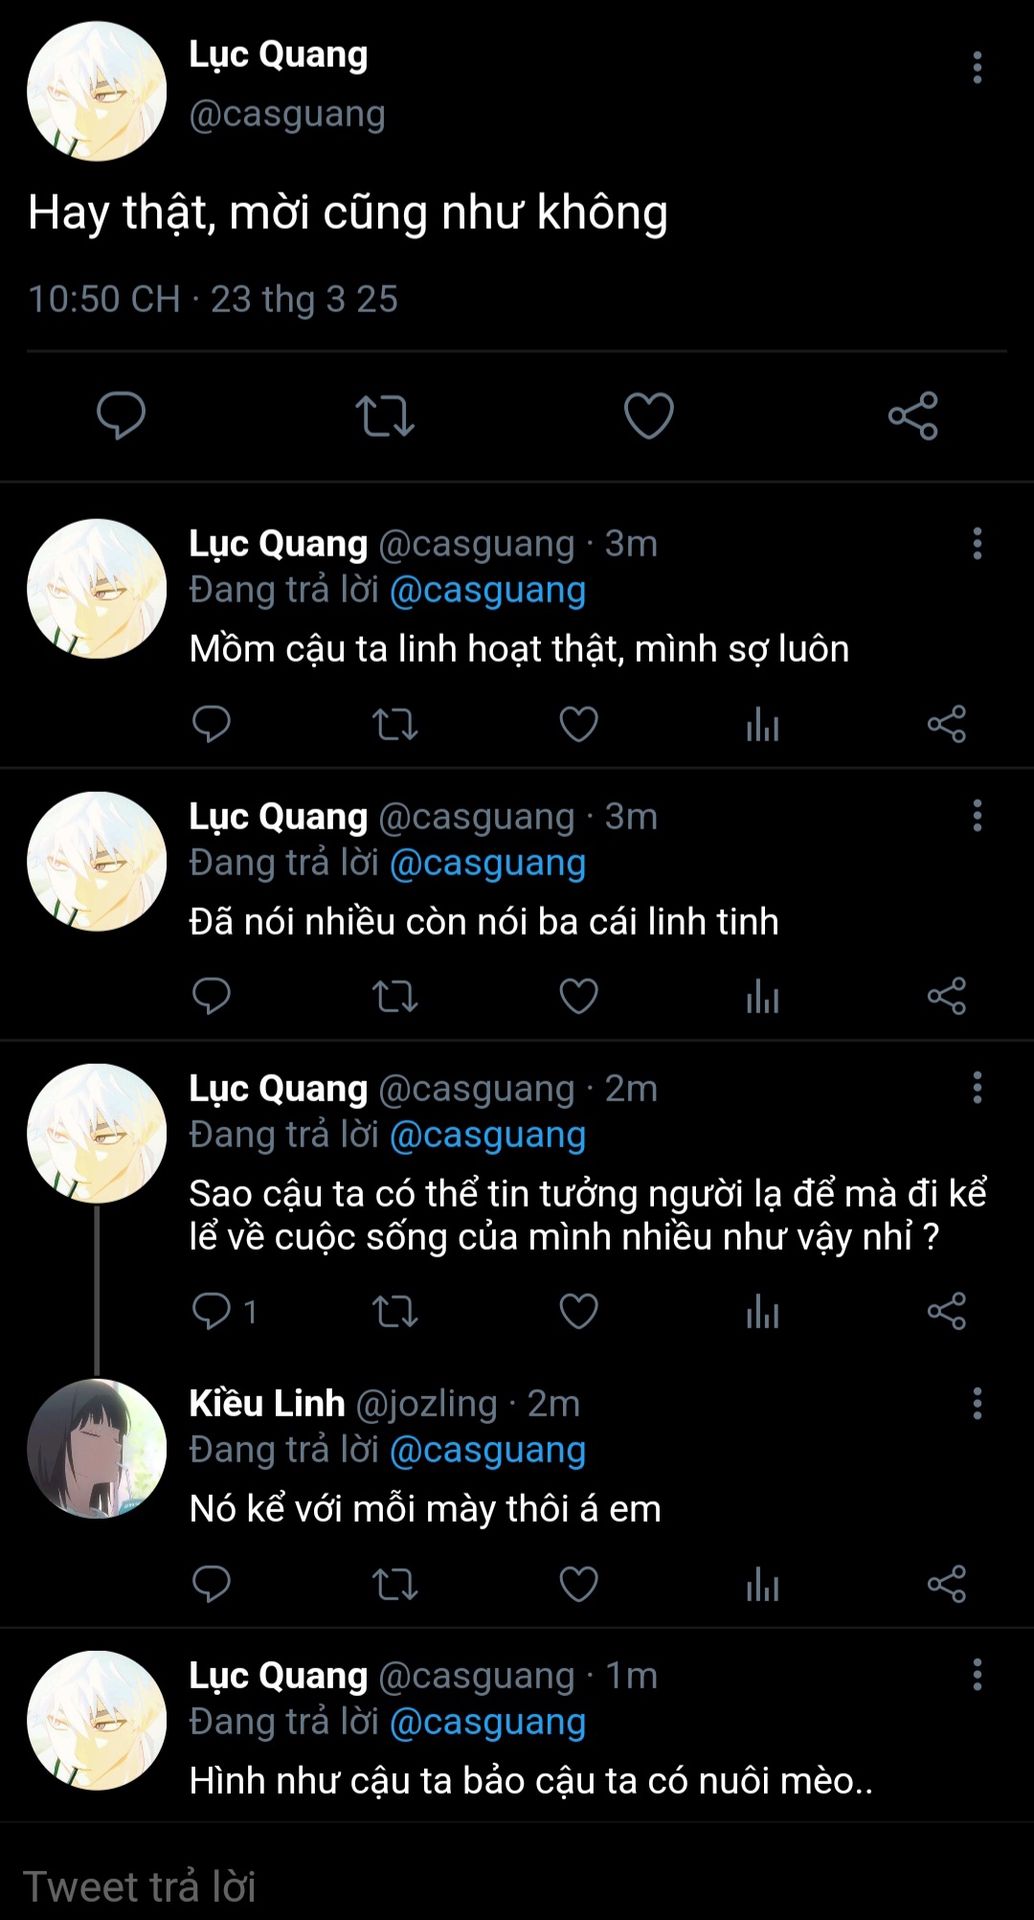This screenshot has width=1034, height=1920.
Task: View analytics for "Mồm cậu ta linh hoạt" reply
Action: point(762,724)
